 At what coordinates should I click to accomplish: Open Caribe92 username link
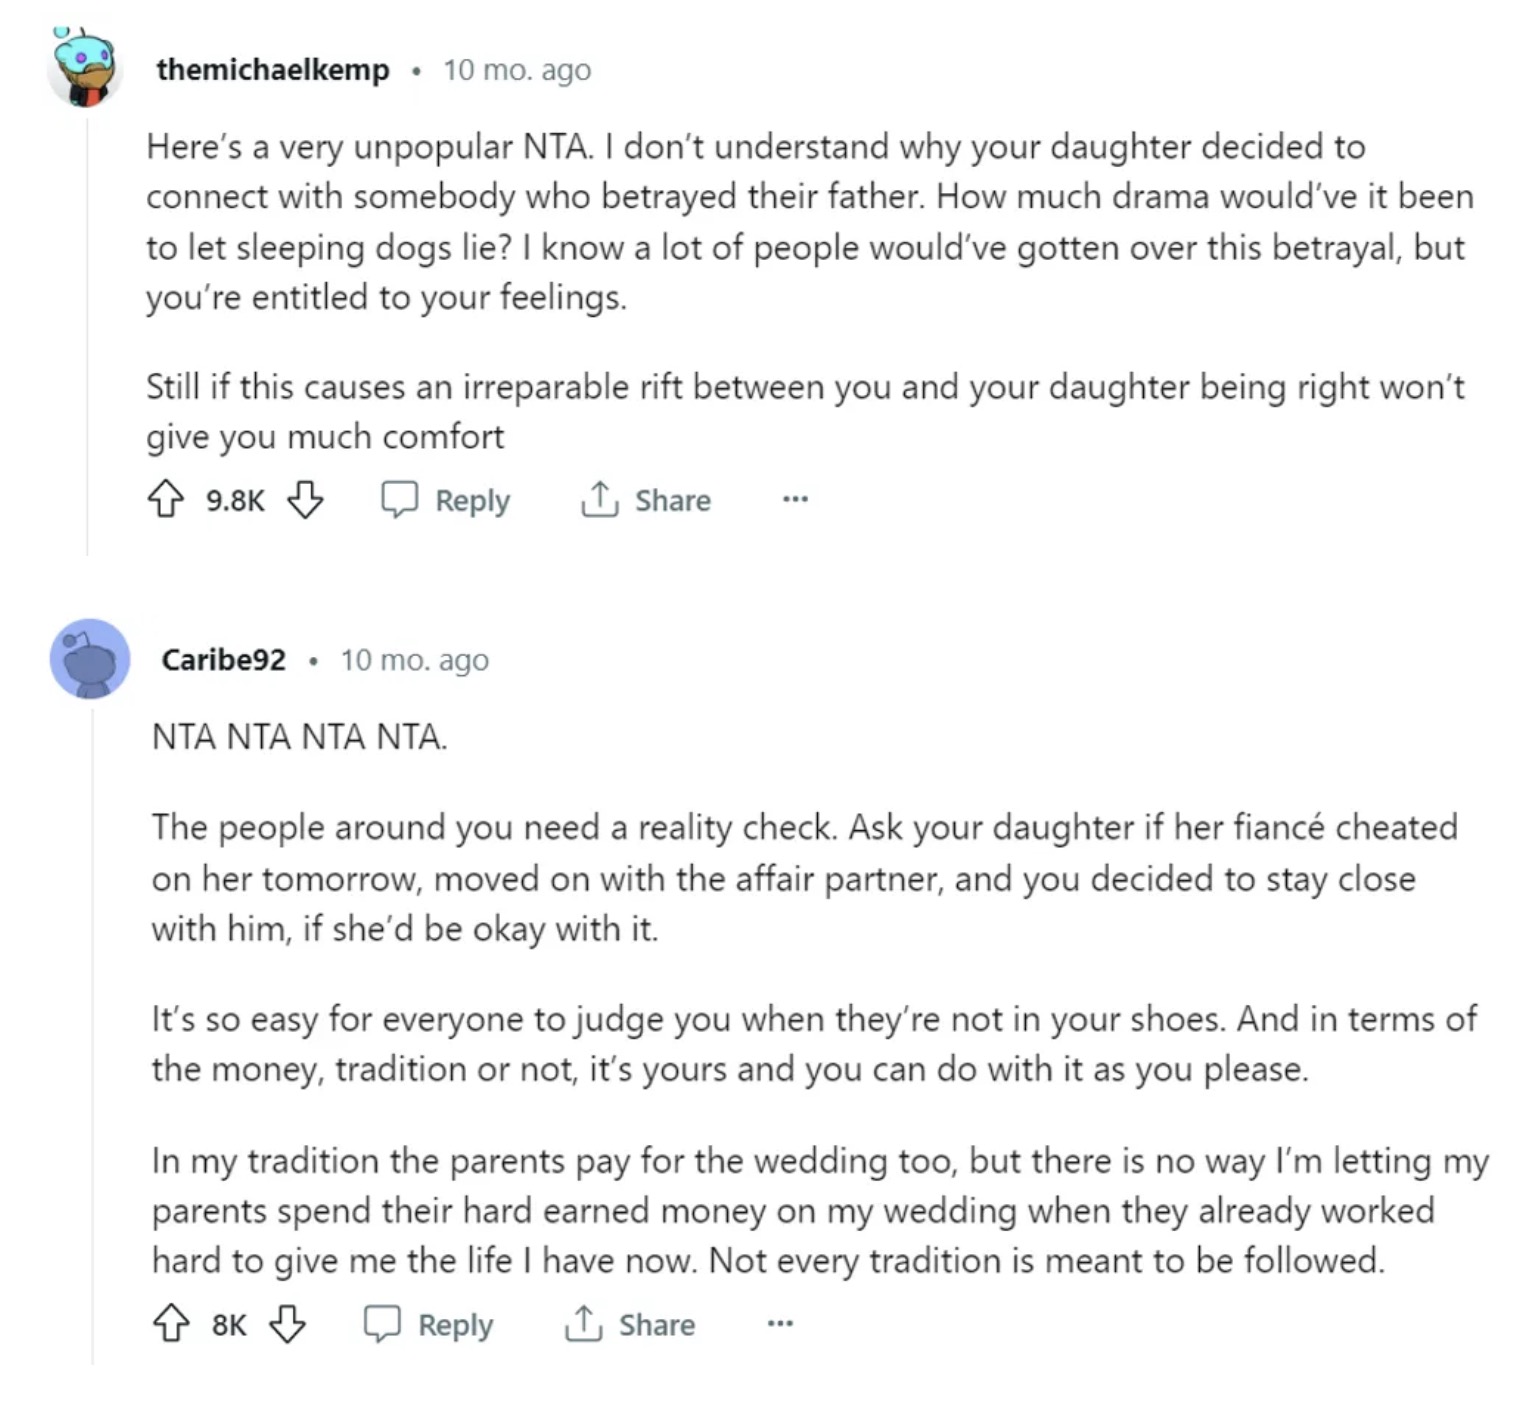click(x=224, y=660)
